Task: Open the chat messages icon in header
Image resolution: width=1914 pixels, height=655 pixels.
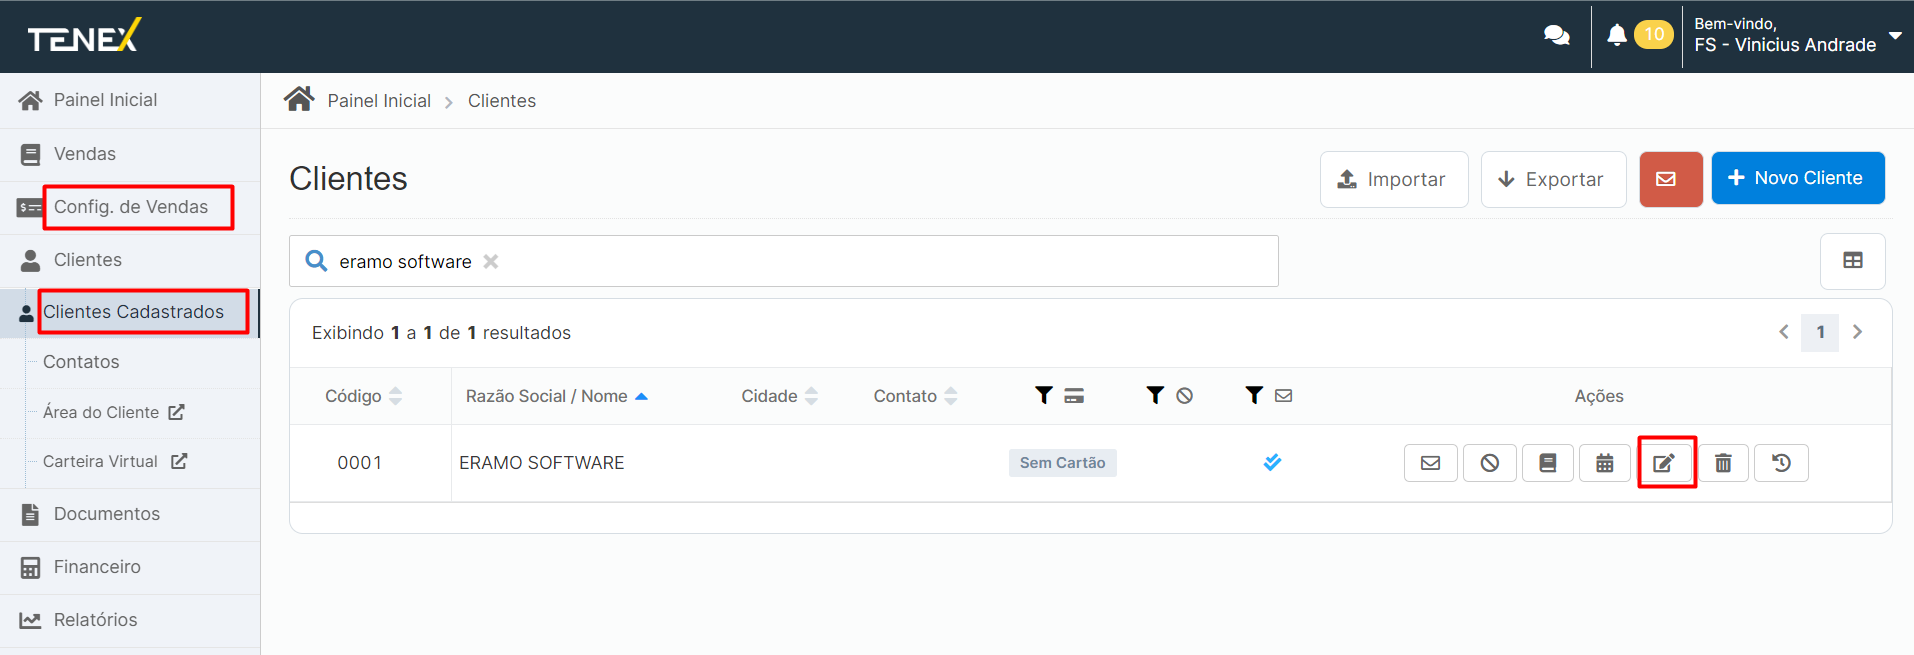Action: point(1556,36)
